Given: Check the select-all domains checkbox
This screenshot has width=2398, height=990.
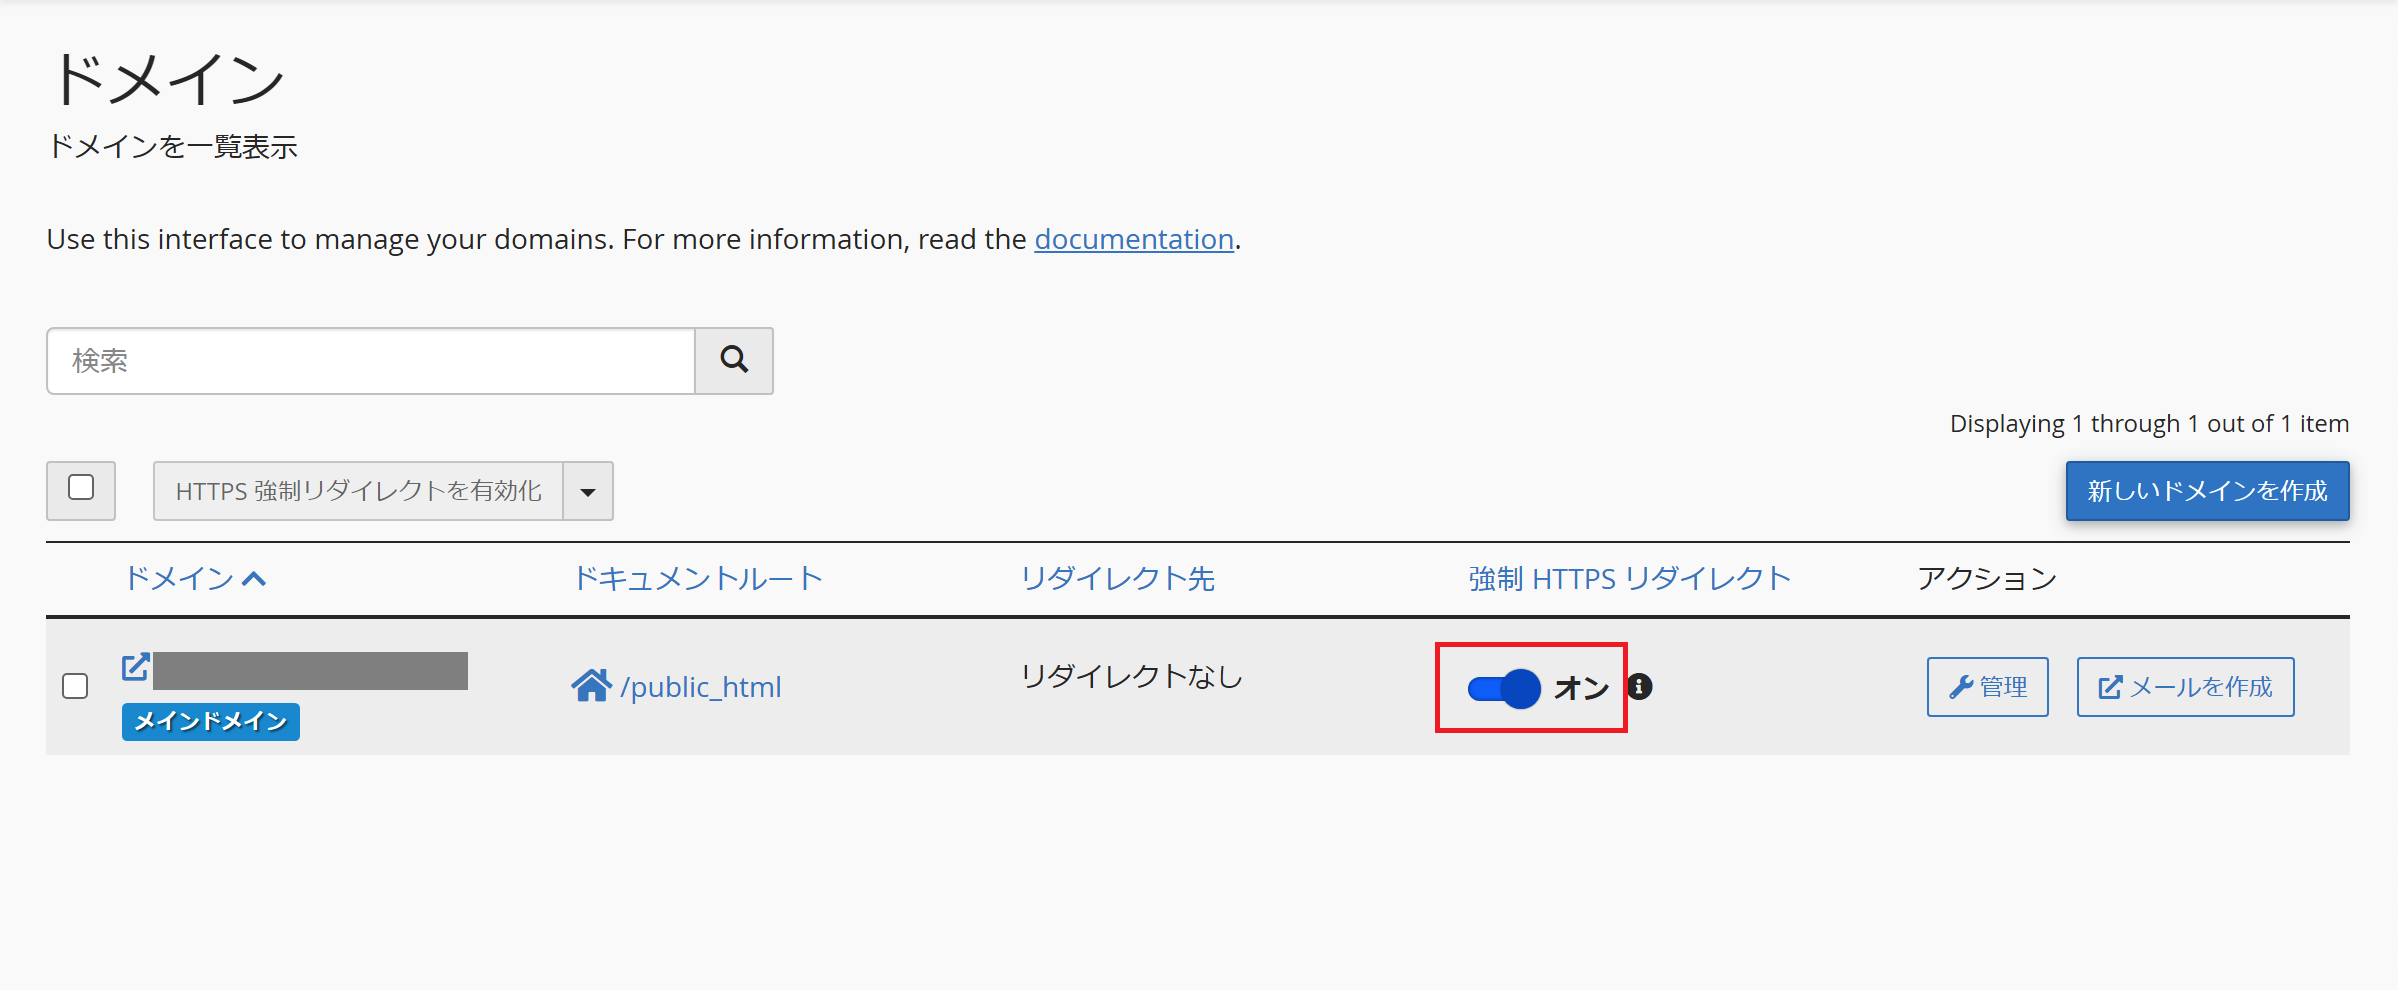Looking at the screenshot, I should (x=81, y=488).
